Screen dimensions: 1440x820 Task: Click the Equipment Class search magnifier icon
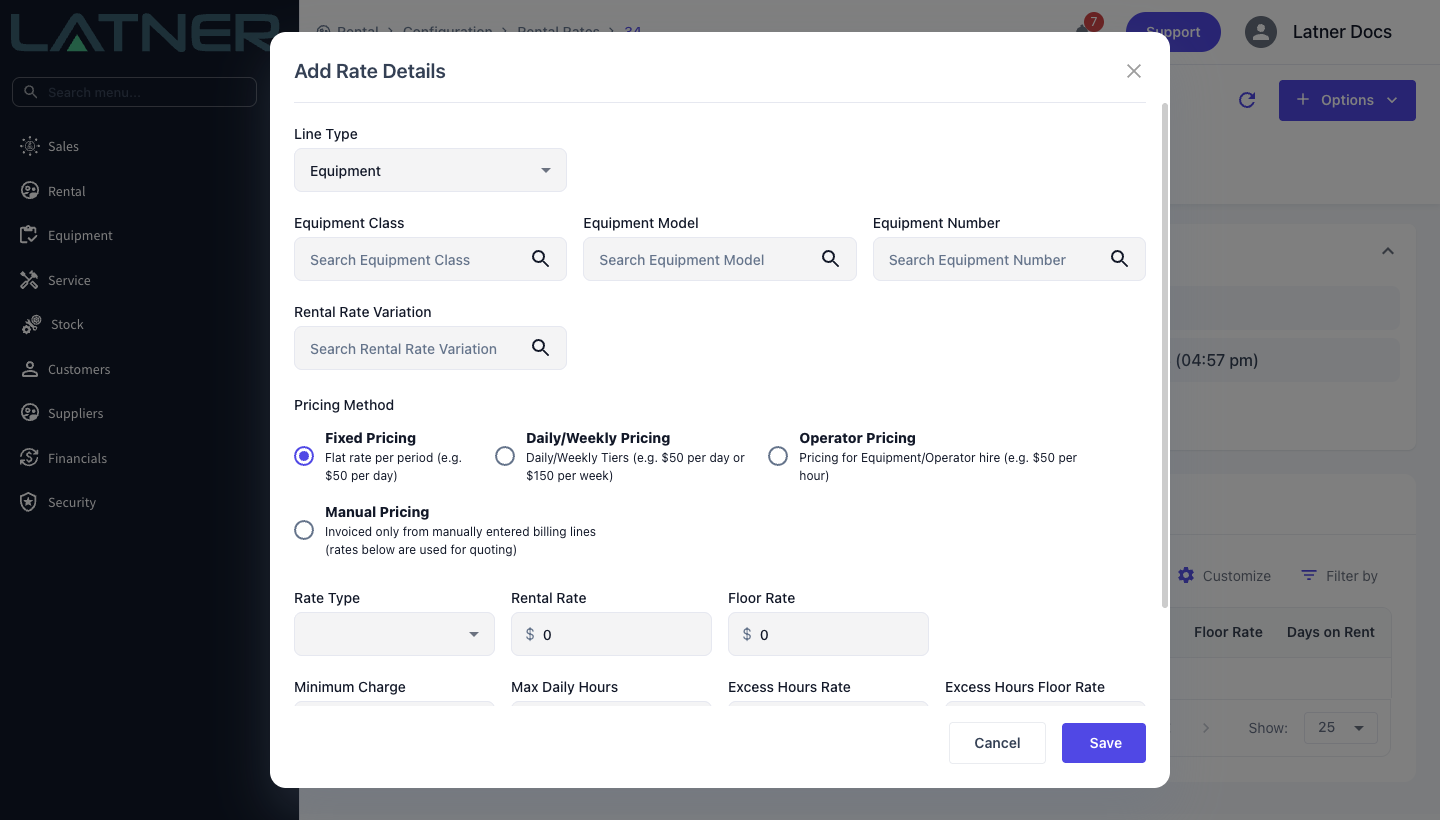pos(540,259)
